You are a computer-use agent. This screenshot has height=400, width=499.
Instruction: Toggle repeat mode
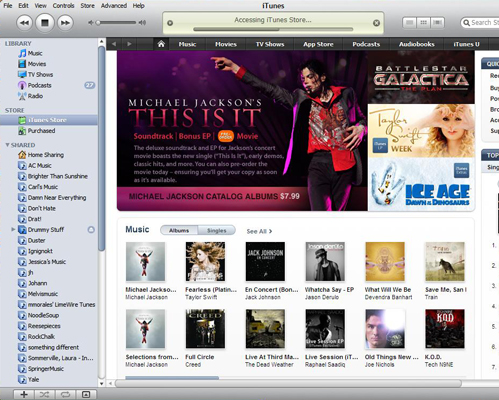65,395
